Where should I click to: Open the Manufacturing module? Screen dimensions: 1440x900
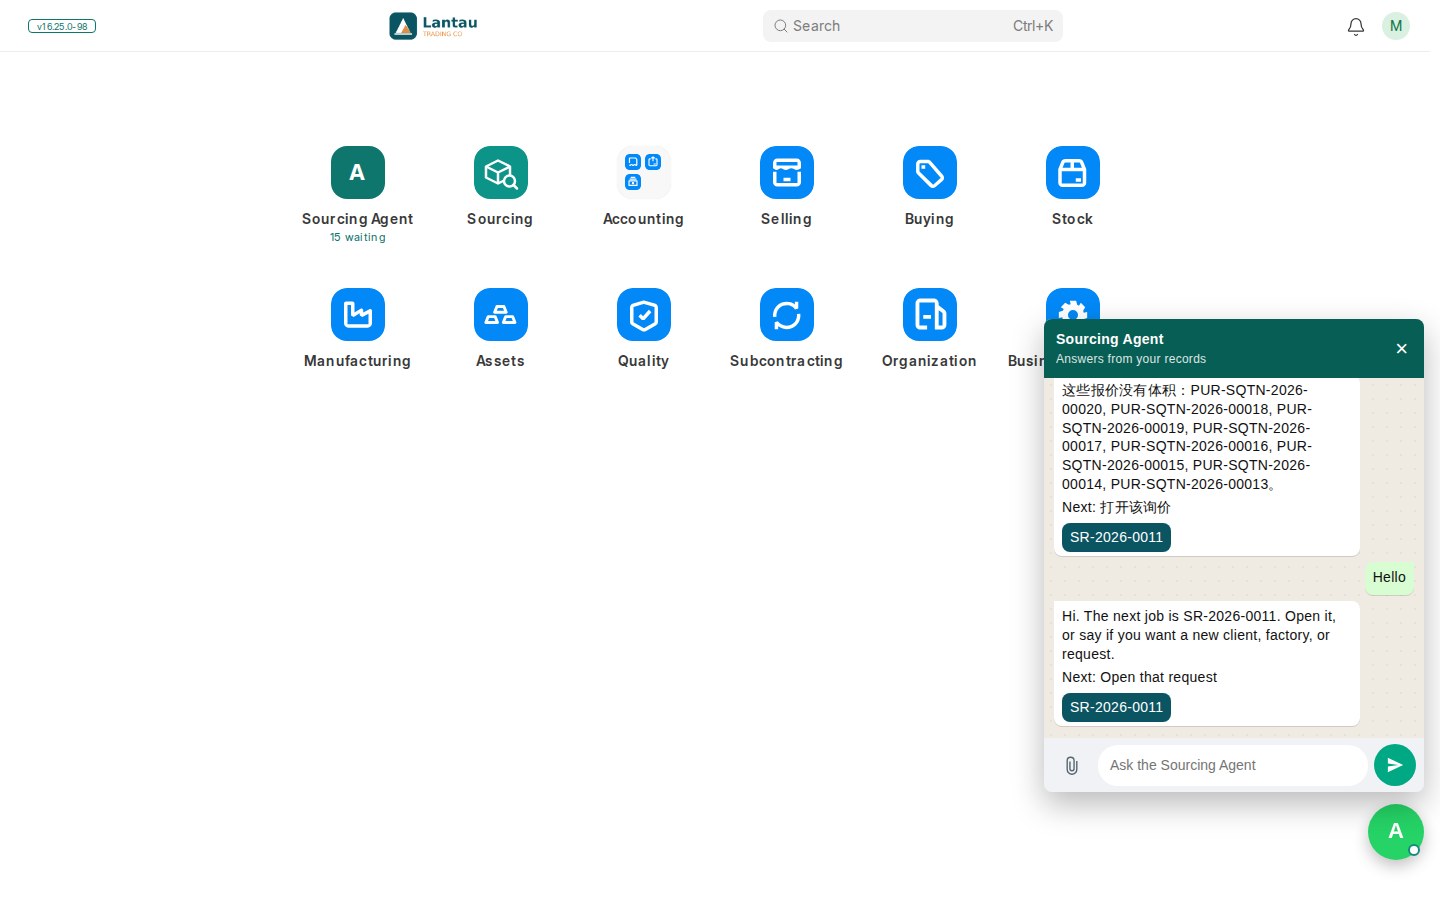(357, 315)
